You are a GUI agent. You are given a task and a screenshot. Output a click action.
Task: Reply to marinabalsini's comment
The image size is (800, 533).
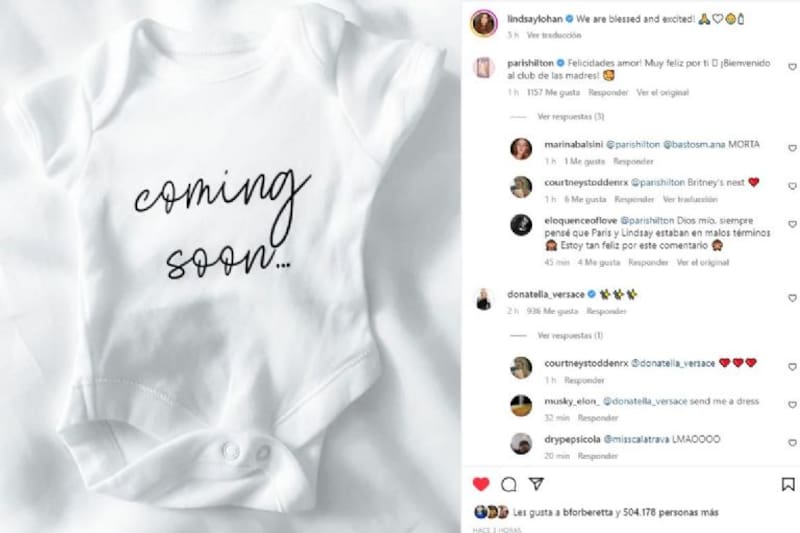click(x=633, y=161)
